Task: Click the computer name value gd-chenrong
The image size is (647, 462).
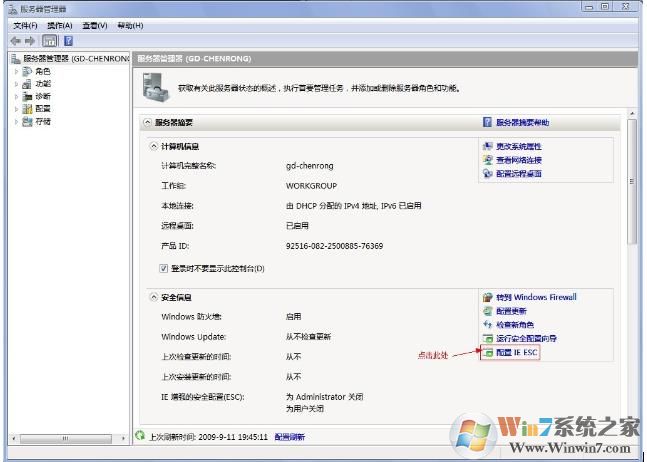Action: 309,166
